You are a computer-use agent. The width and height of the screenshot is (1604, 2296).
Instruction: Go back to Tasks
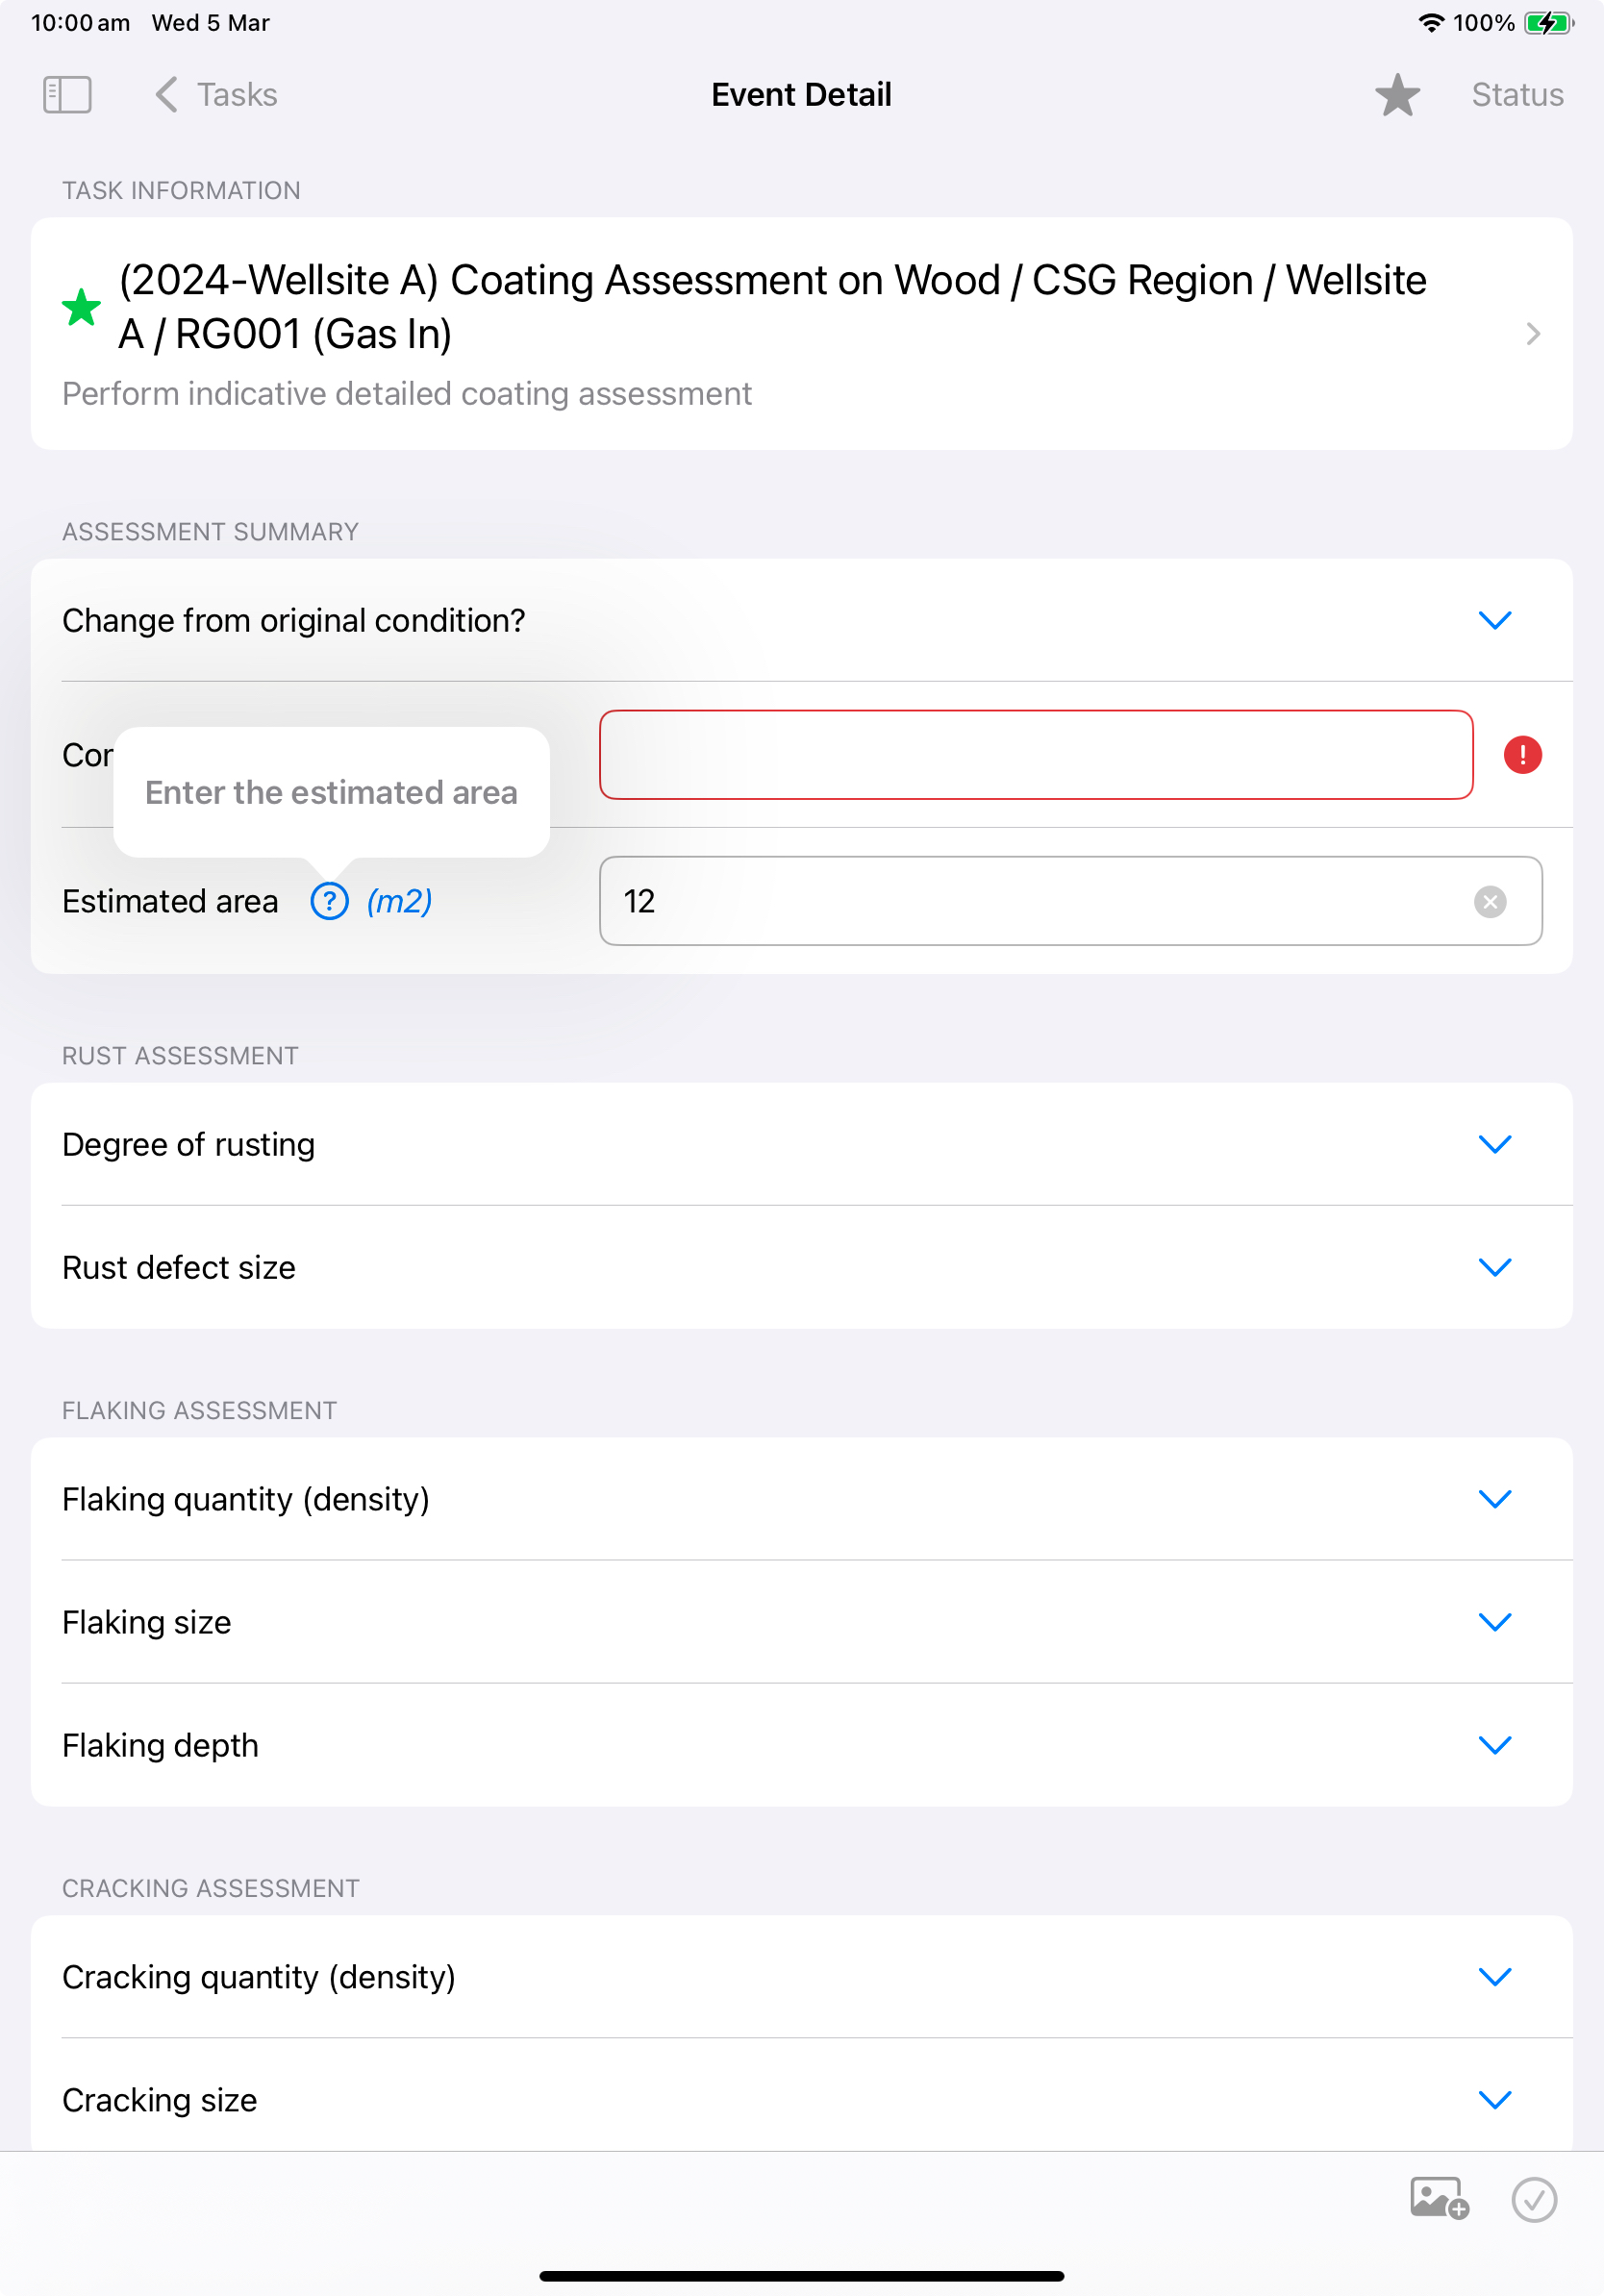(217, 95)
